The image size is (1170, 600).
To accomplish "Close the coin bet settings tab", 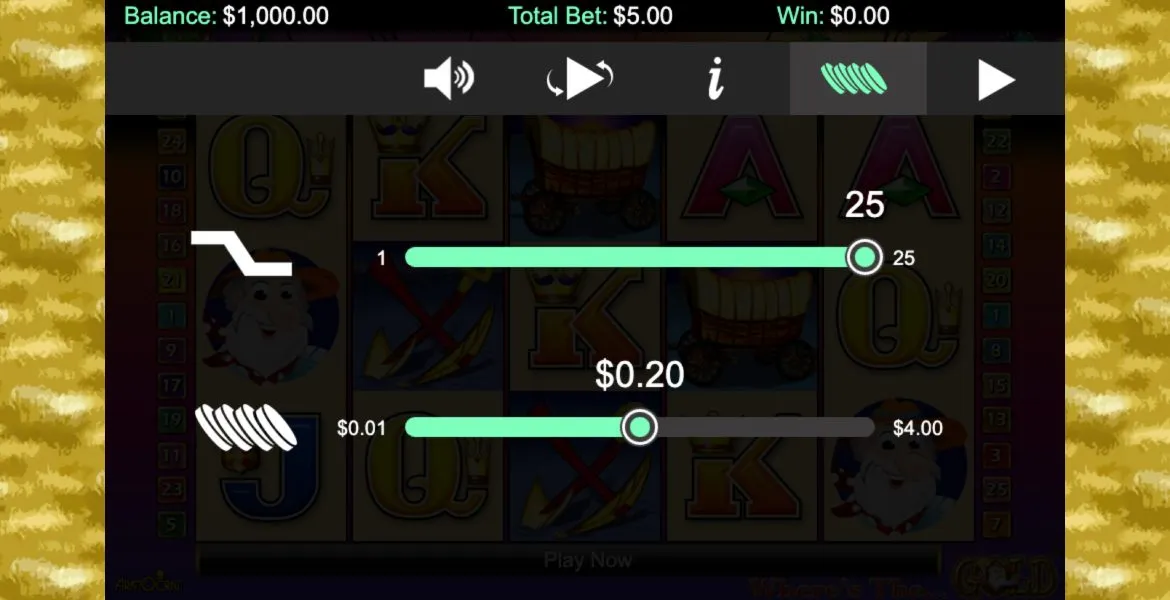I will tap(858, 78).
